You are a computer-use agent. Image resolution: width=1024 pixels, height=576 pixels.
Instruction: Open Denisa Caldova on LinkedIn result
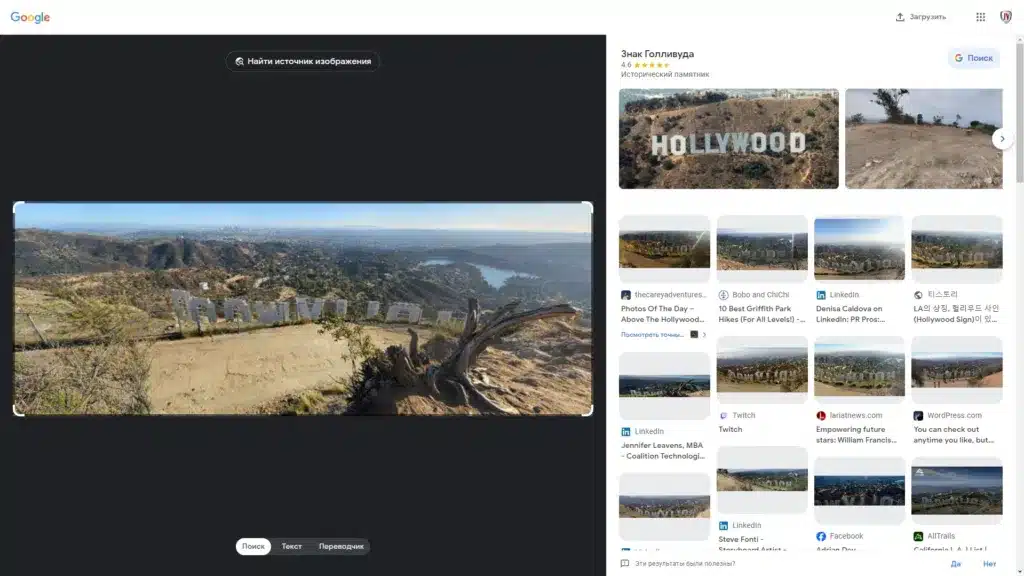pos(850,314)
